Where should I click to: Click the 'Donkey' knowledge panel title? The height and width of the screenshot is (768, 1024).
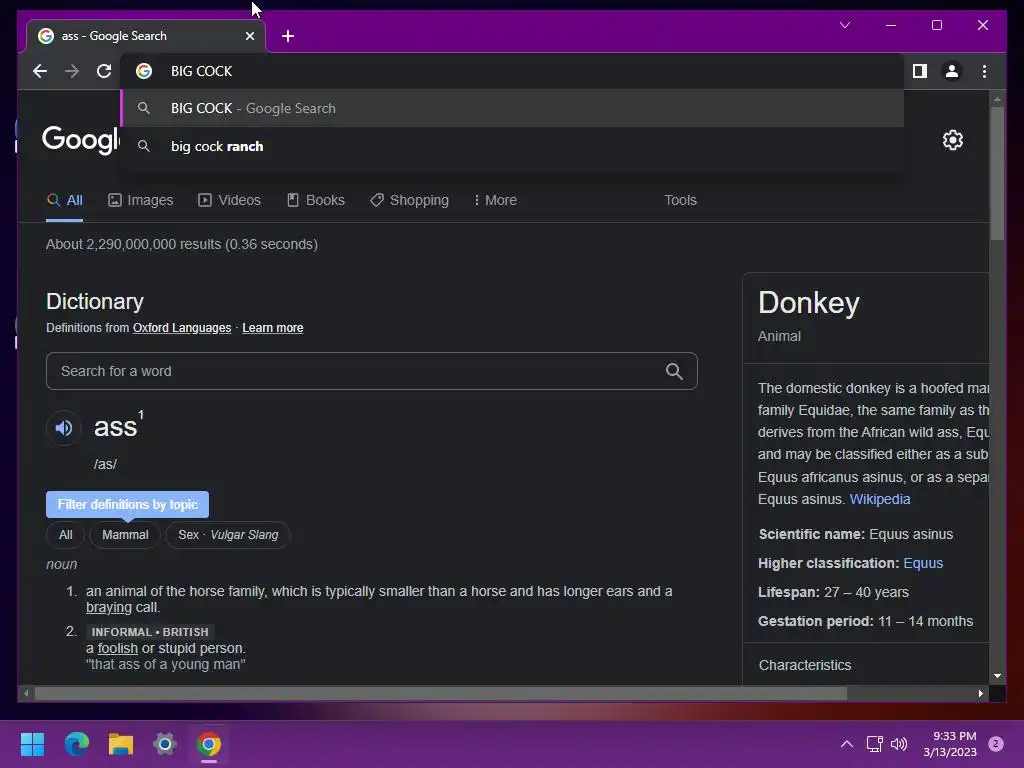pos(808,303)
